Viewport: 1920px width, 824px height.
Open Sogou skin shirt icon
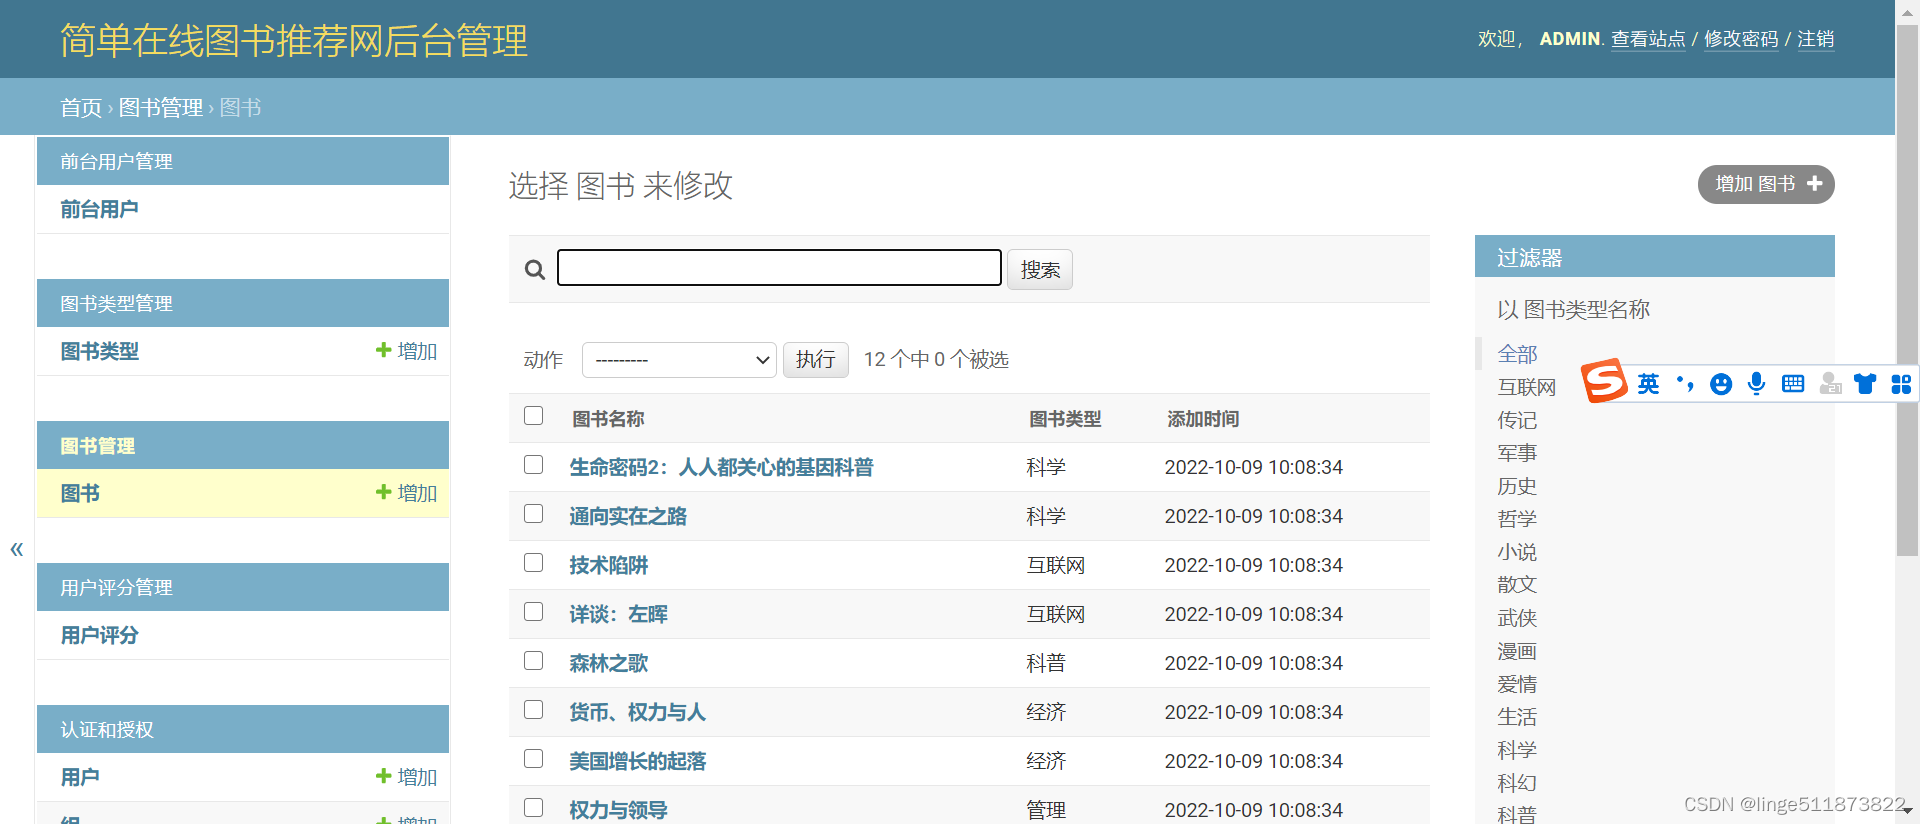point(1865,384)
